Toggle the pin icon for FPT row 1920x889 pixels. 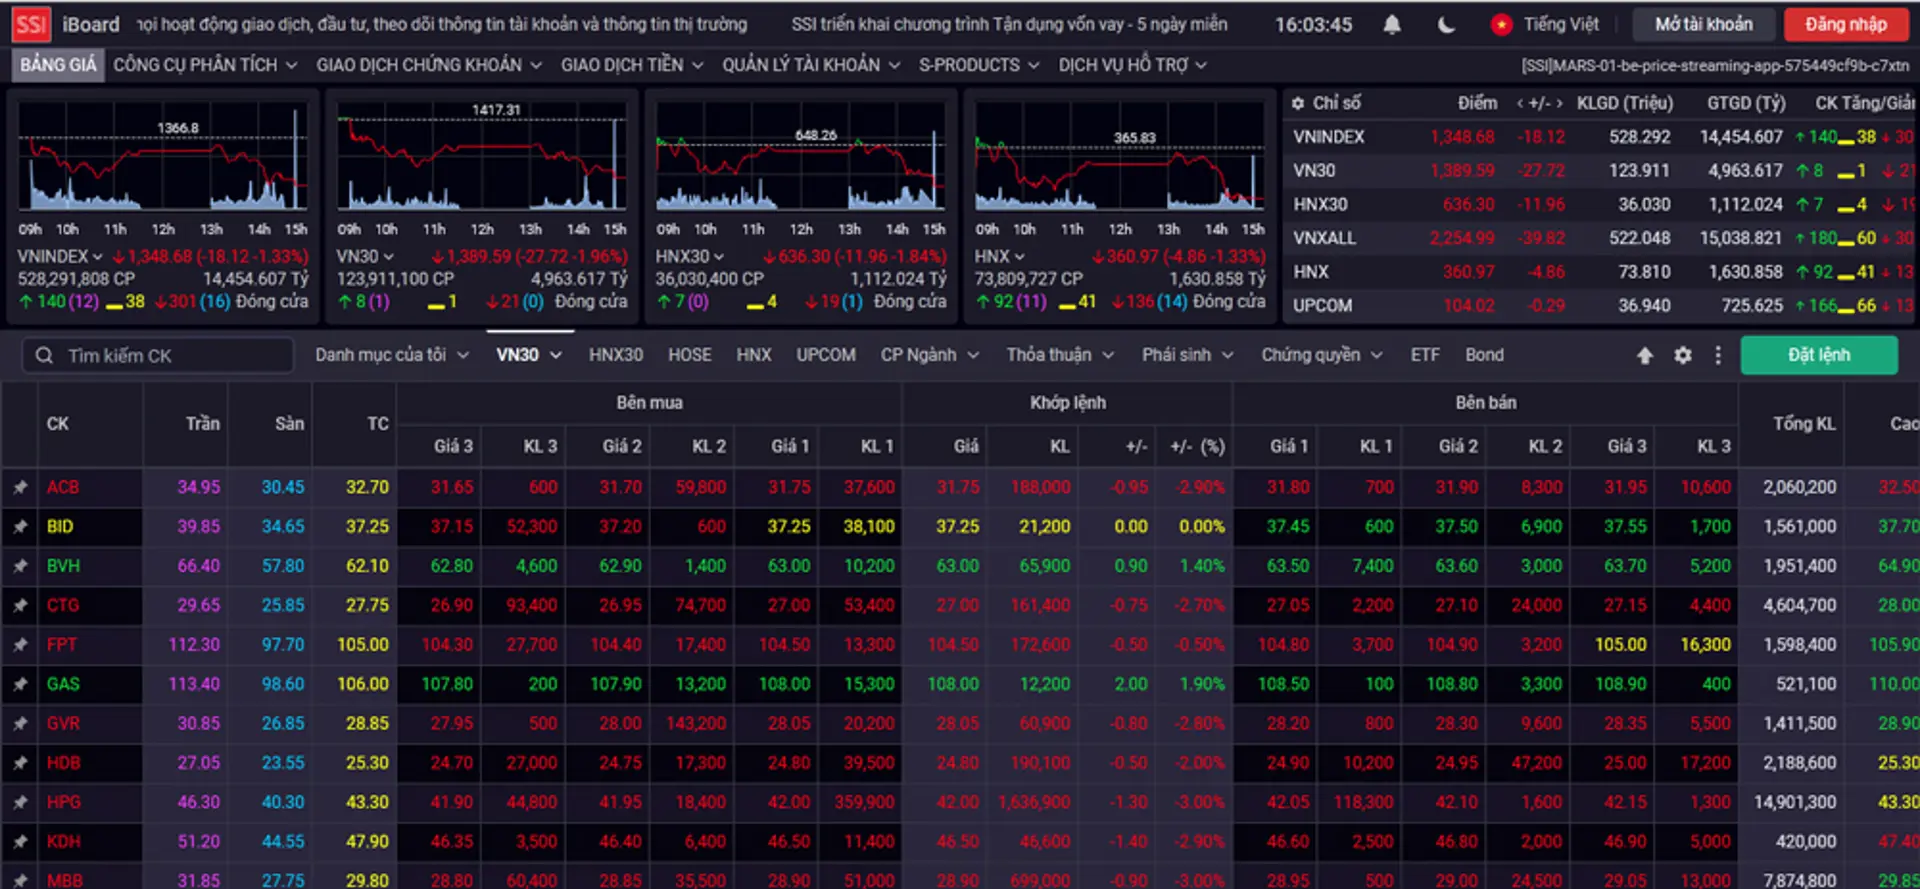tap(20, 645)
